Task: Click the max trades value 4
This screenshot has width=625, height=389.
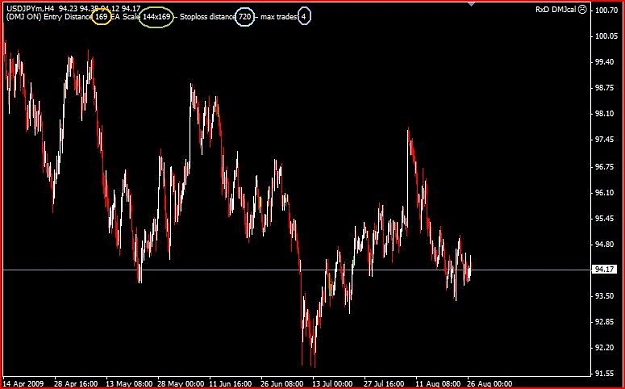Action: coord(304,17)
